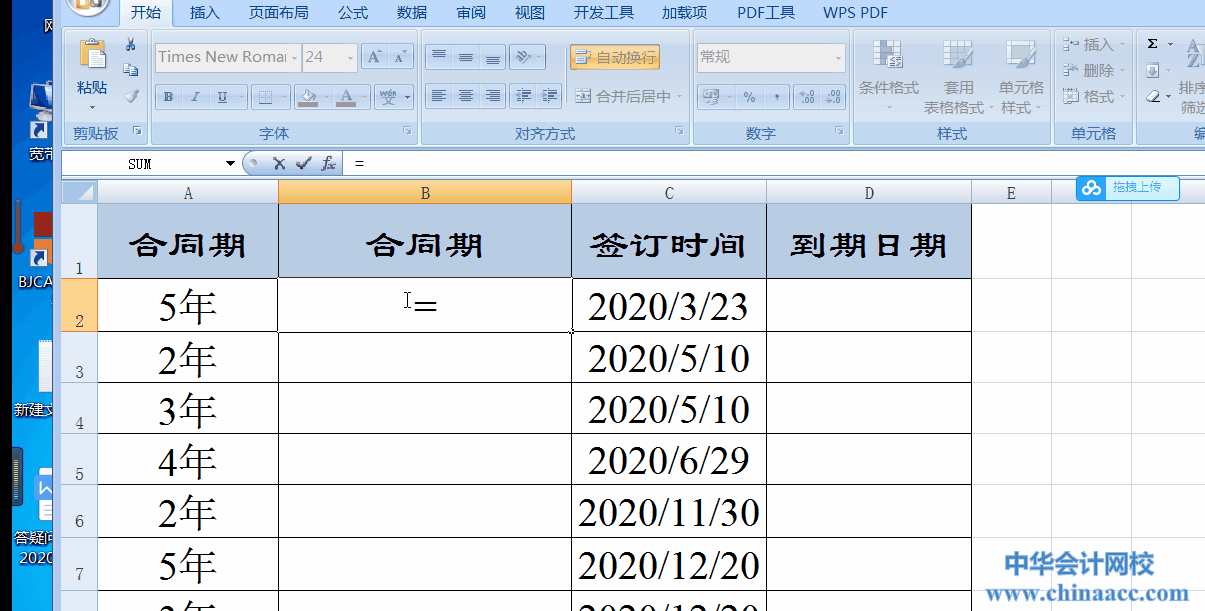Click the AutoSum (Σ) icon
This screenshot has width=1205, height=611.
pos(1152,44)
